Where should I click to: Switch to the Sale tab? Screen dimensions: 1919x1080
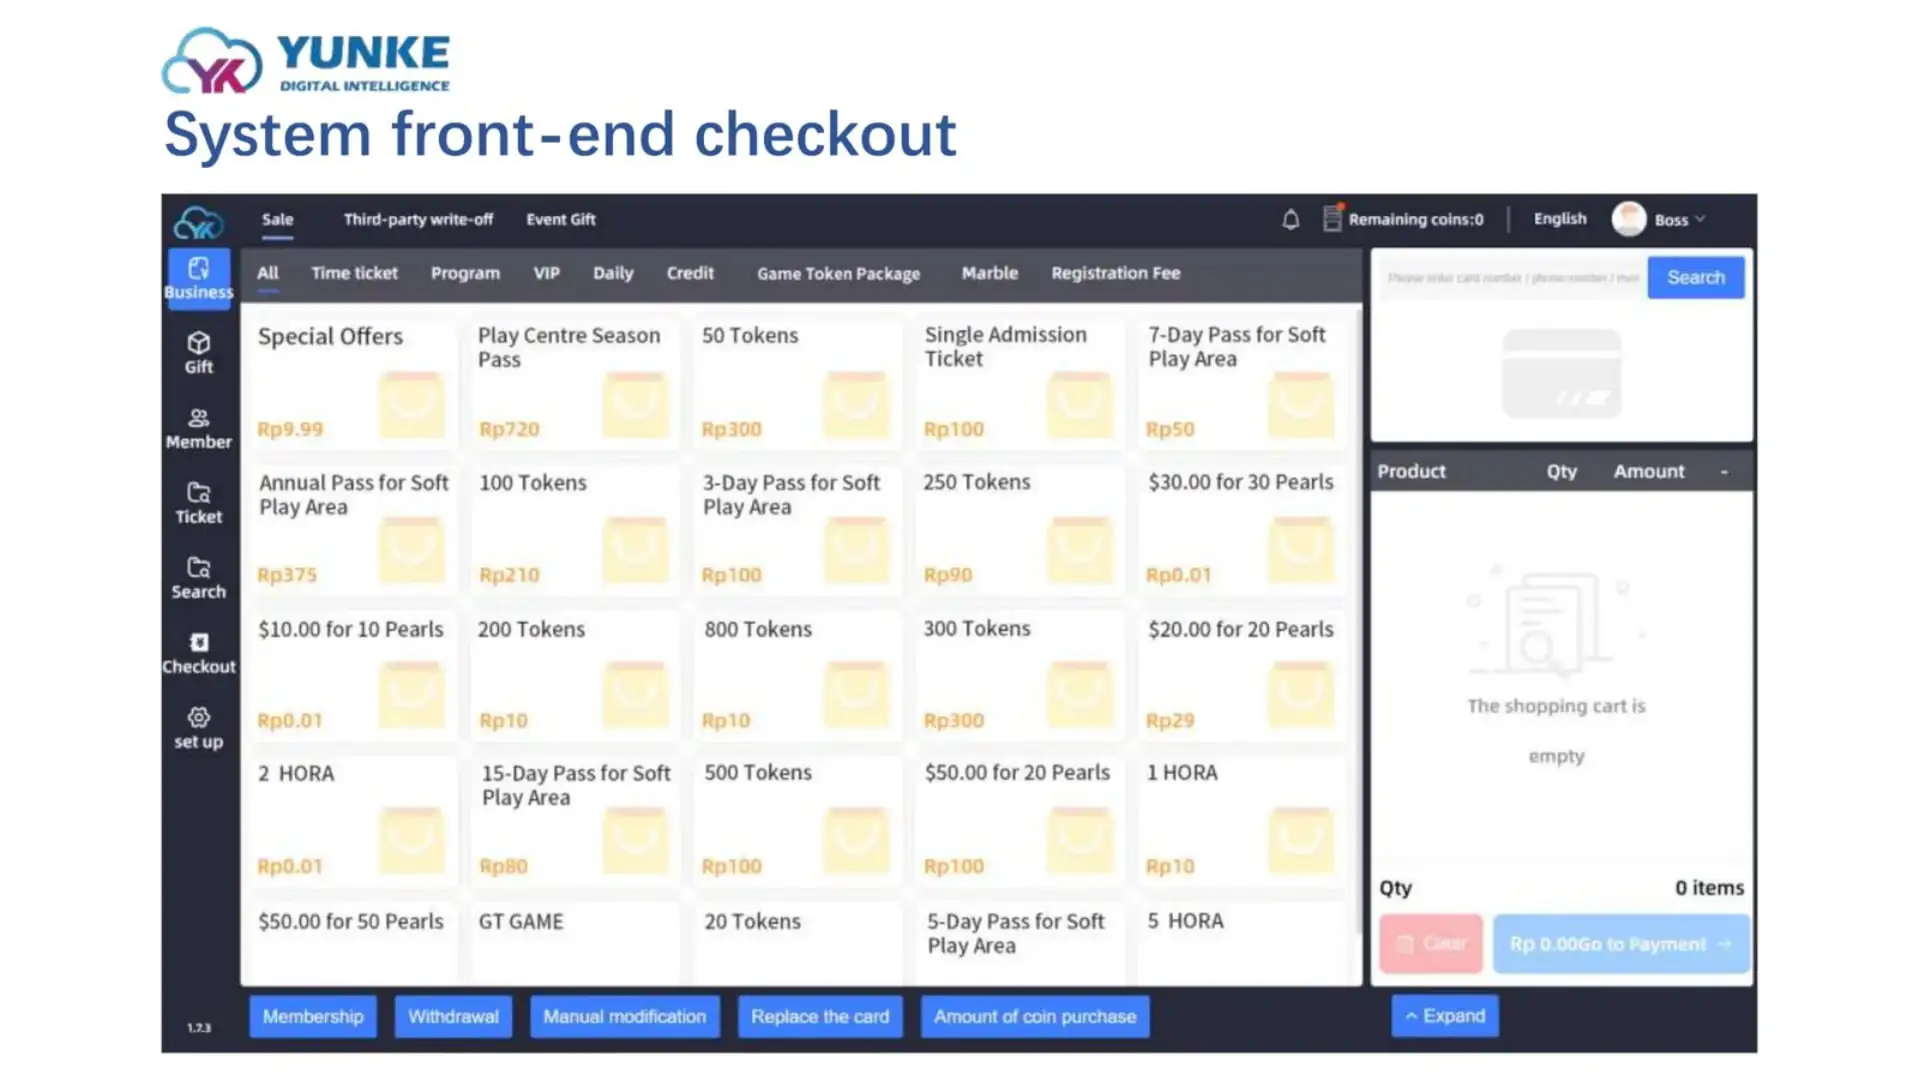(277, 219)
